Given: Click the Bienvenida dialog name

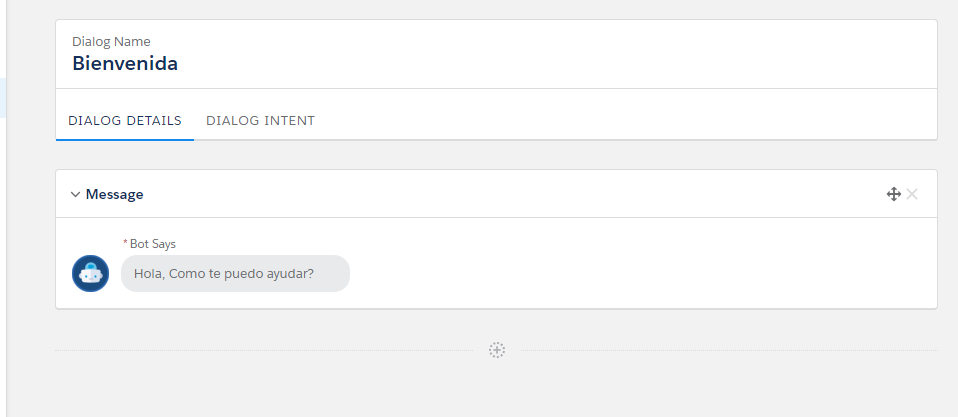Looking at the screenshot, I should click(x=125, y=64).
